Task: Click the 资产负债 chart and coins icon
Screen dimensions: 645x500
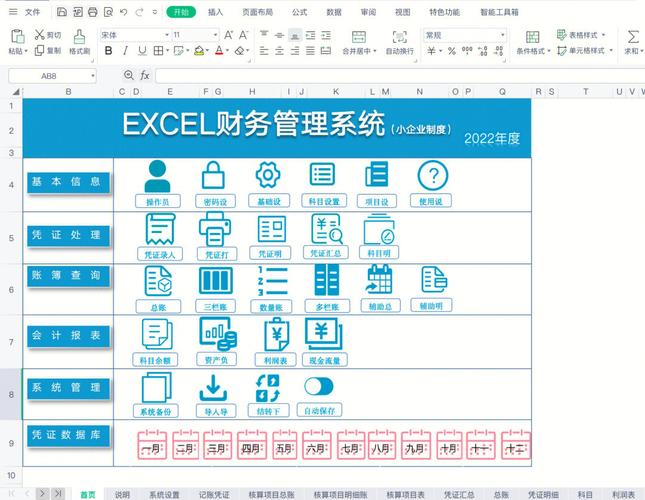Action: [218, 333]
